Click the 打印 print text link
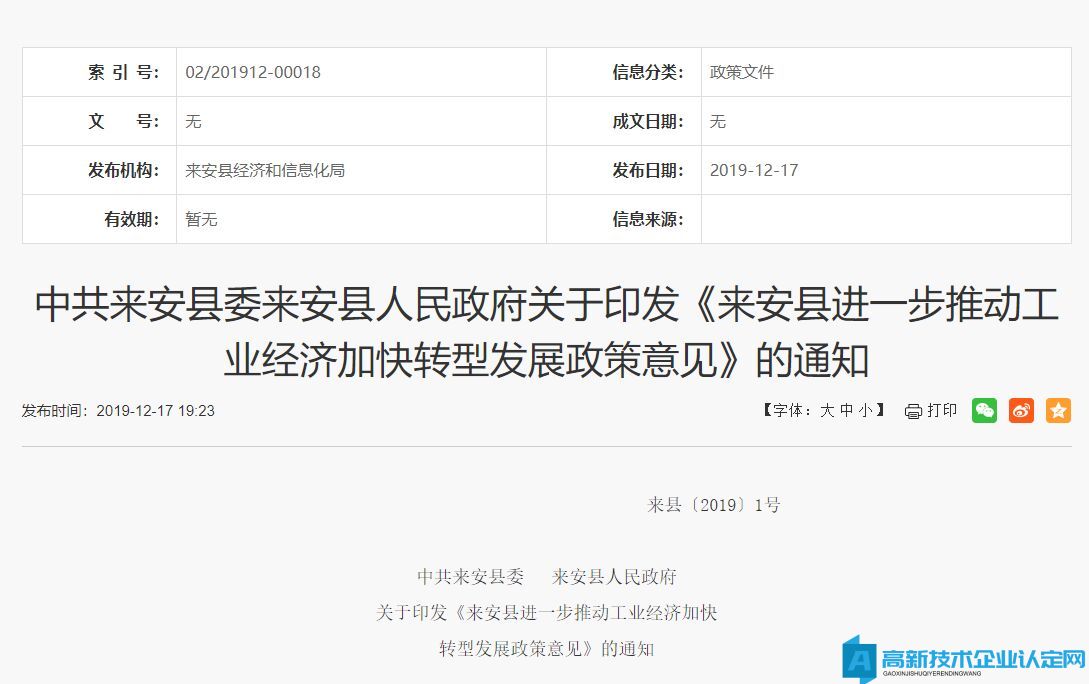 (x=942, y=410)
